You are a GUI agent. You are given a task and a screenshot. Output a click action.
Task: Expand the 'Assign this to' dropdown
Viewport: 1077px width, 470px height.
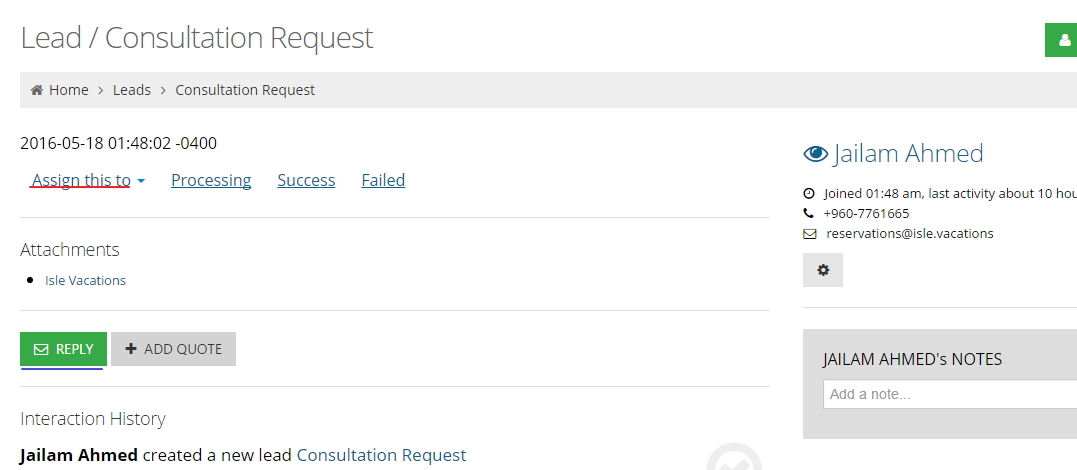[x=88, y=181]
